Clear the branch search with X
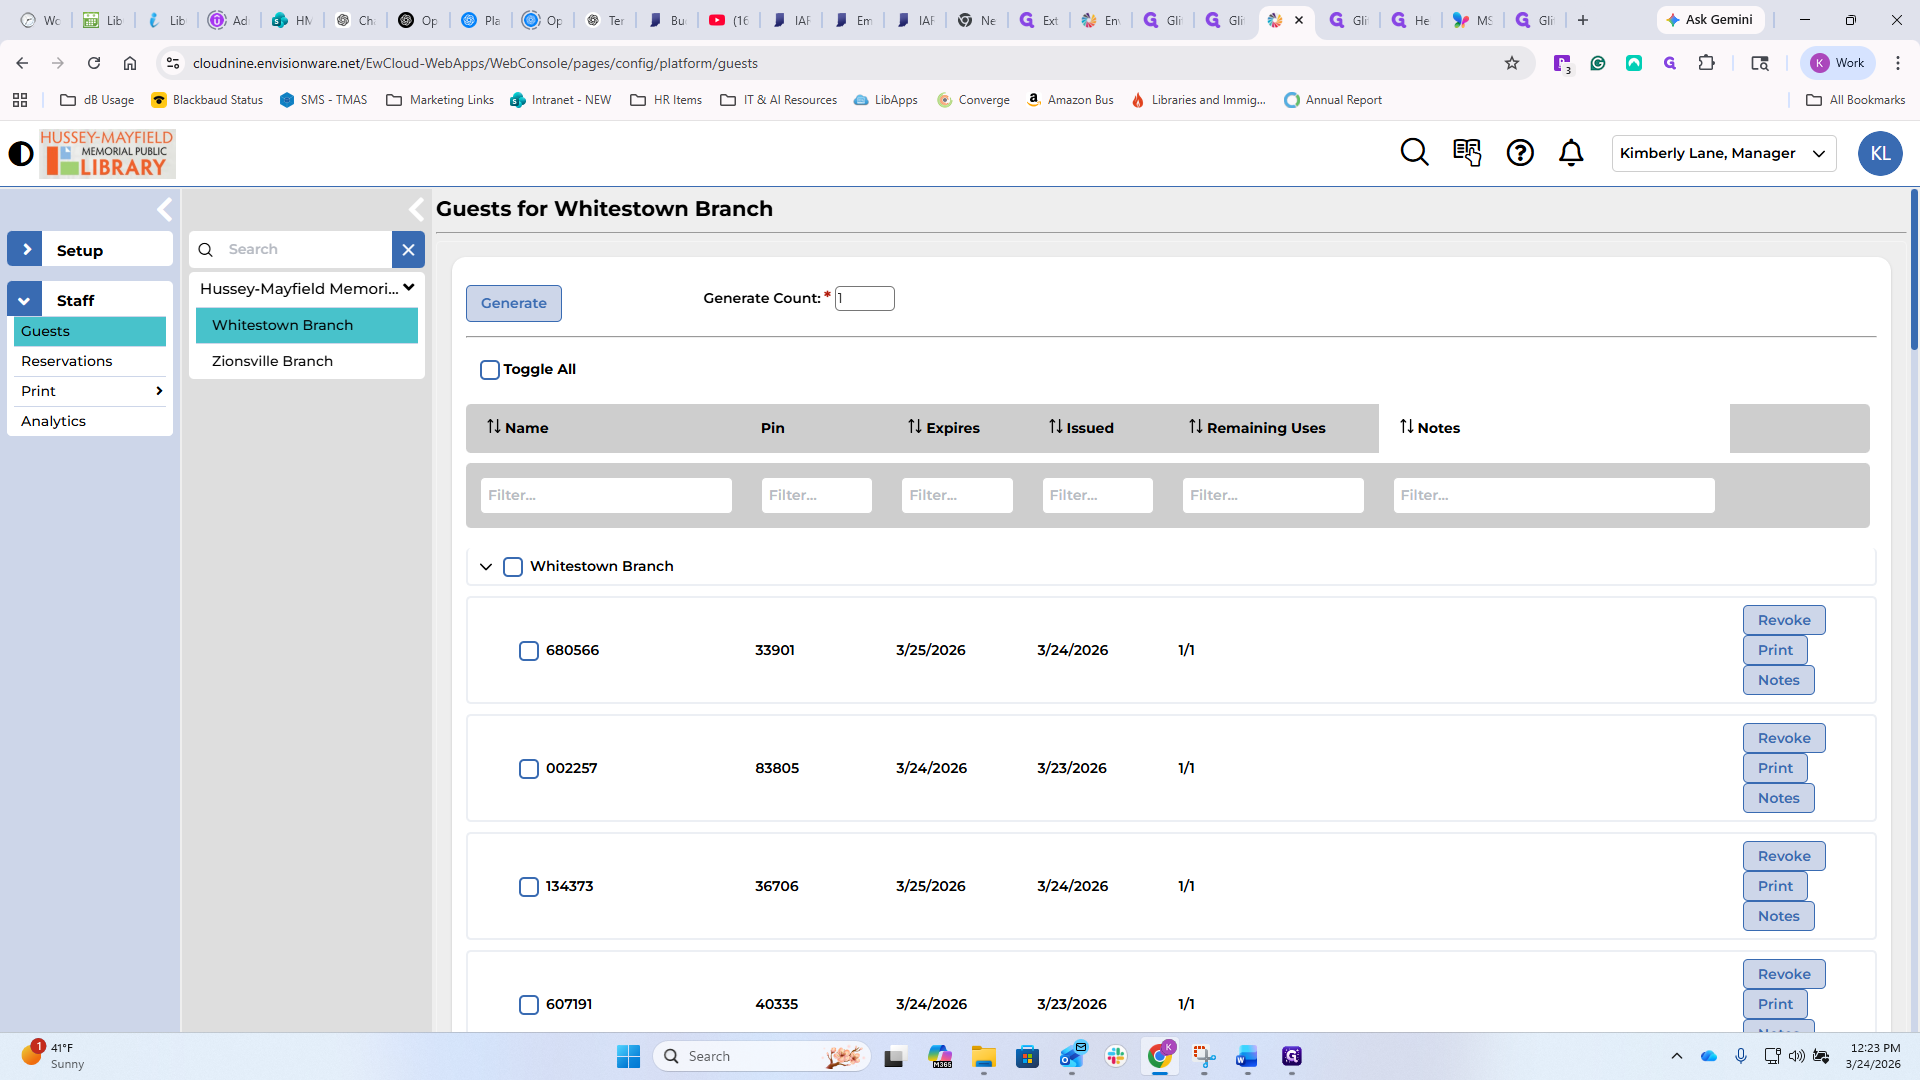 click(408, 250)
